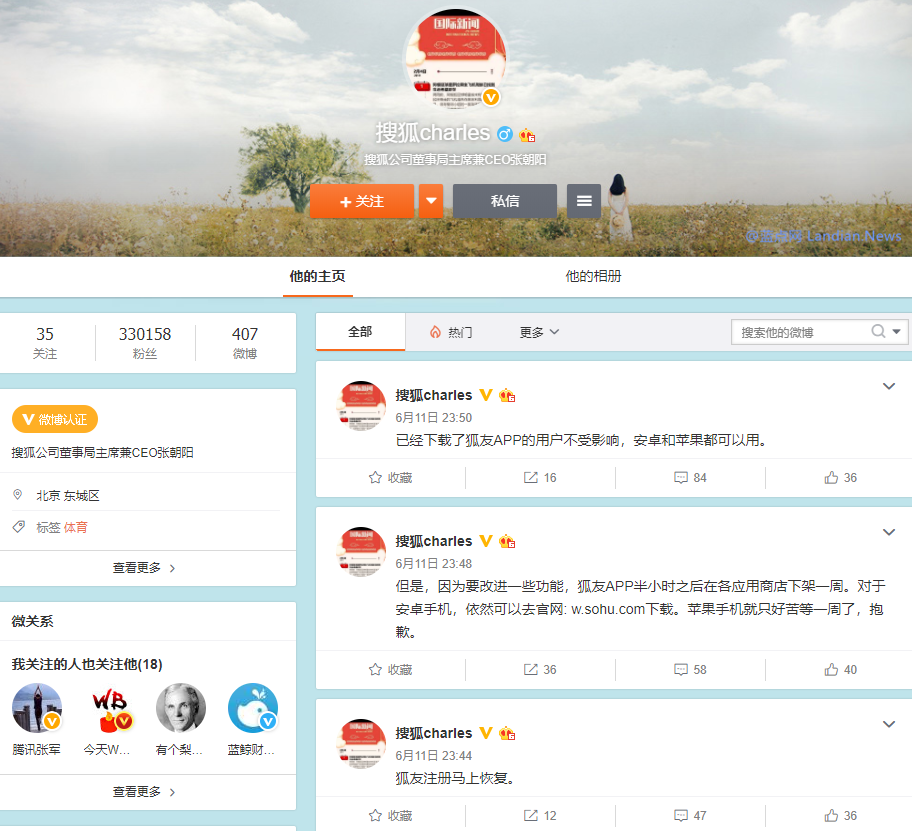Open the 搜狐charles name on the 23:50 post
The height and width of the screenshot is (831, 912).
pyautogui.click(x=434, y=395)
